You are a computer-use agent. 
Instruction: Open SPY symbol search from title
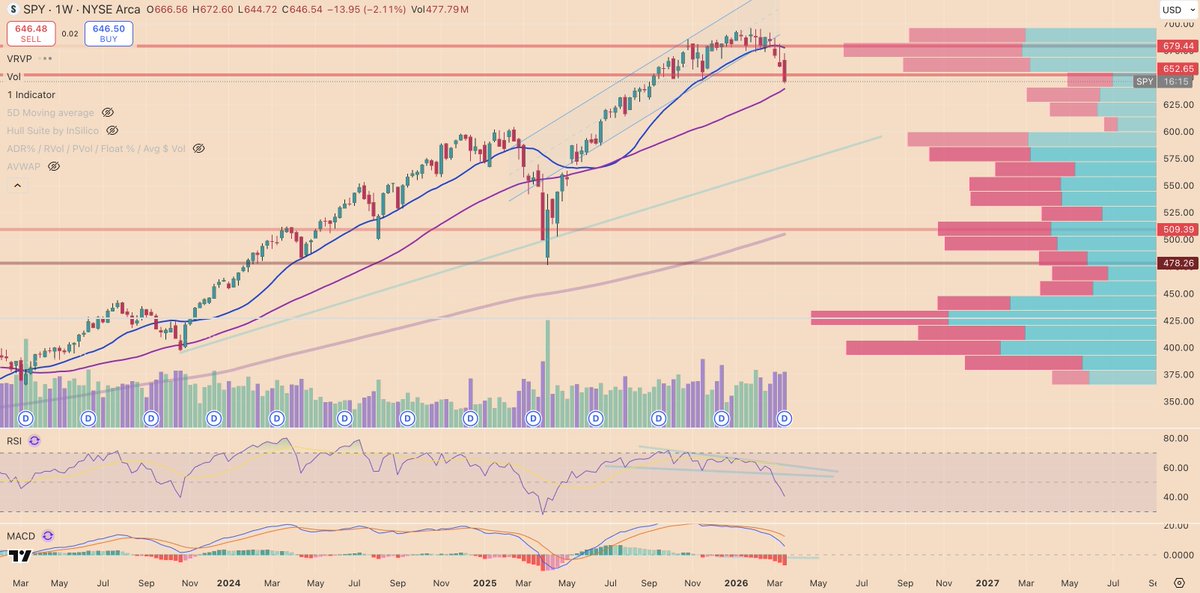pos(36,10)
